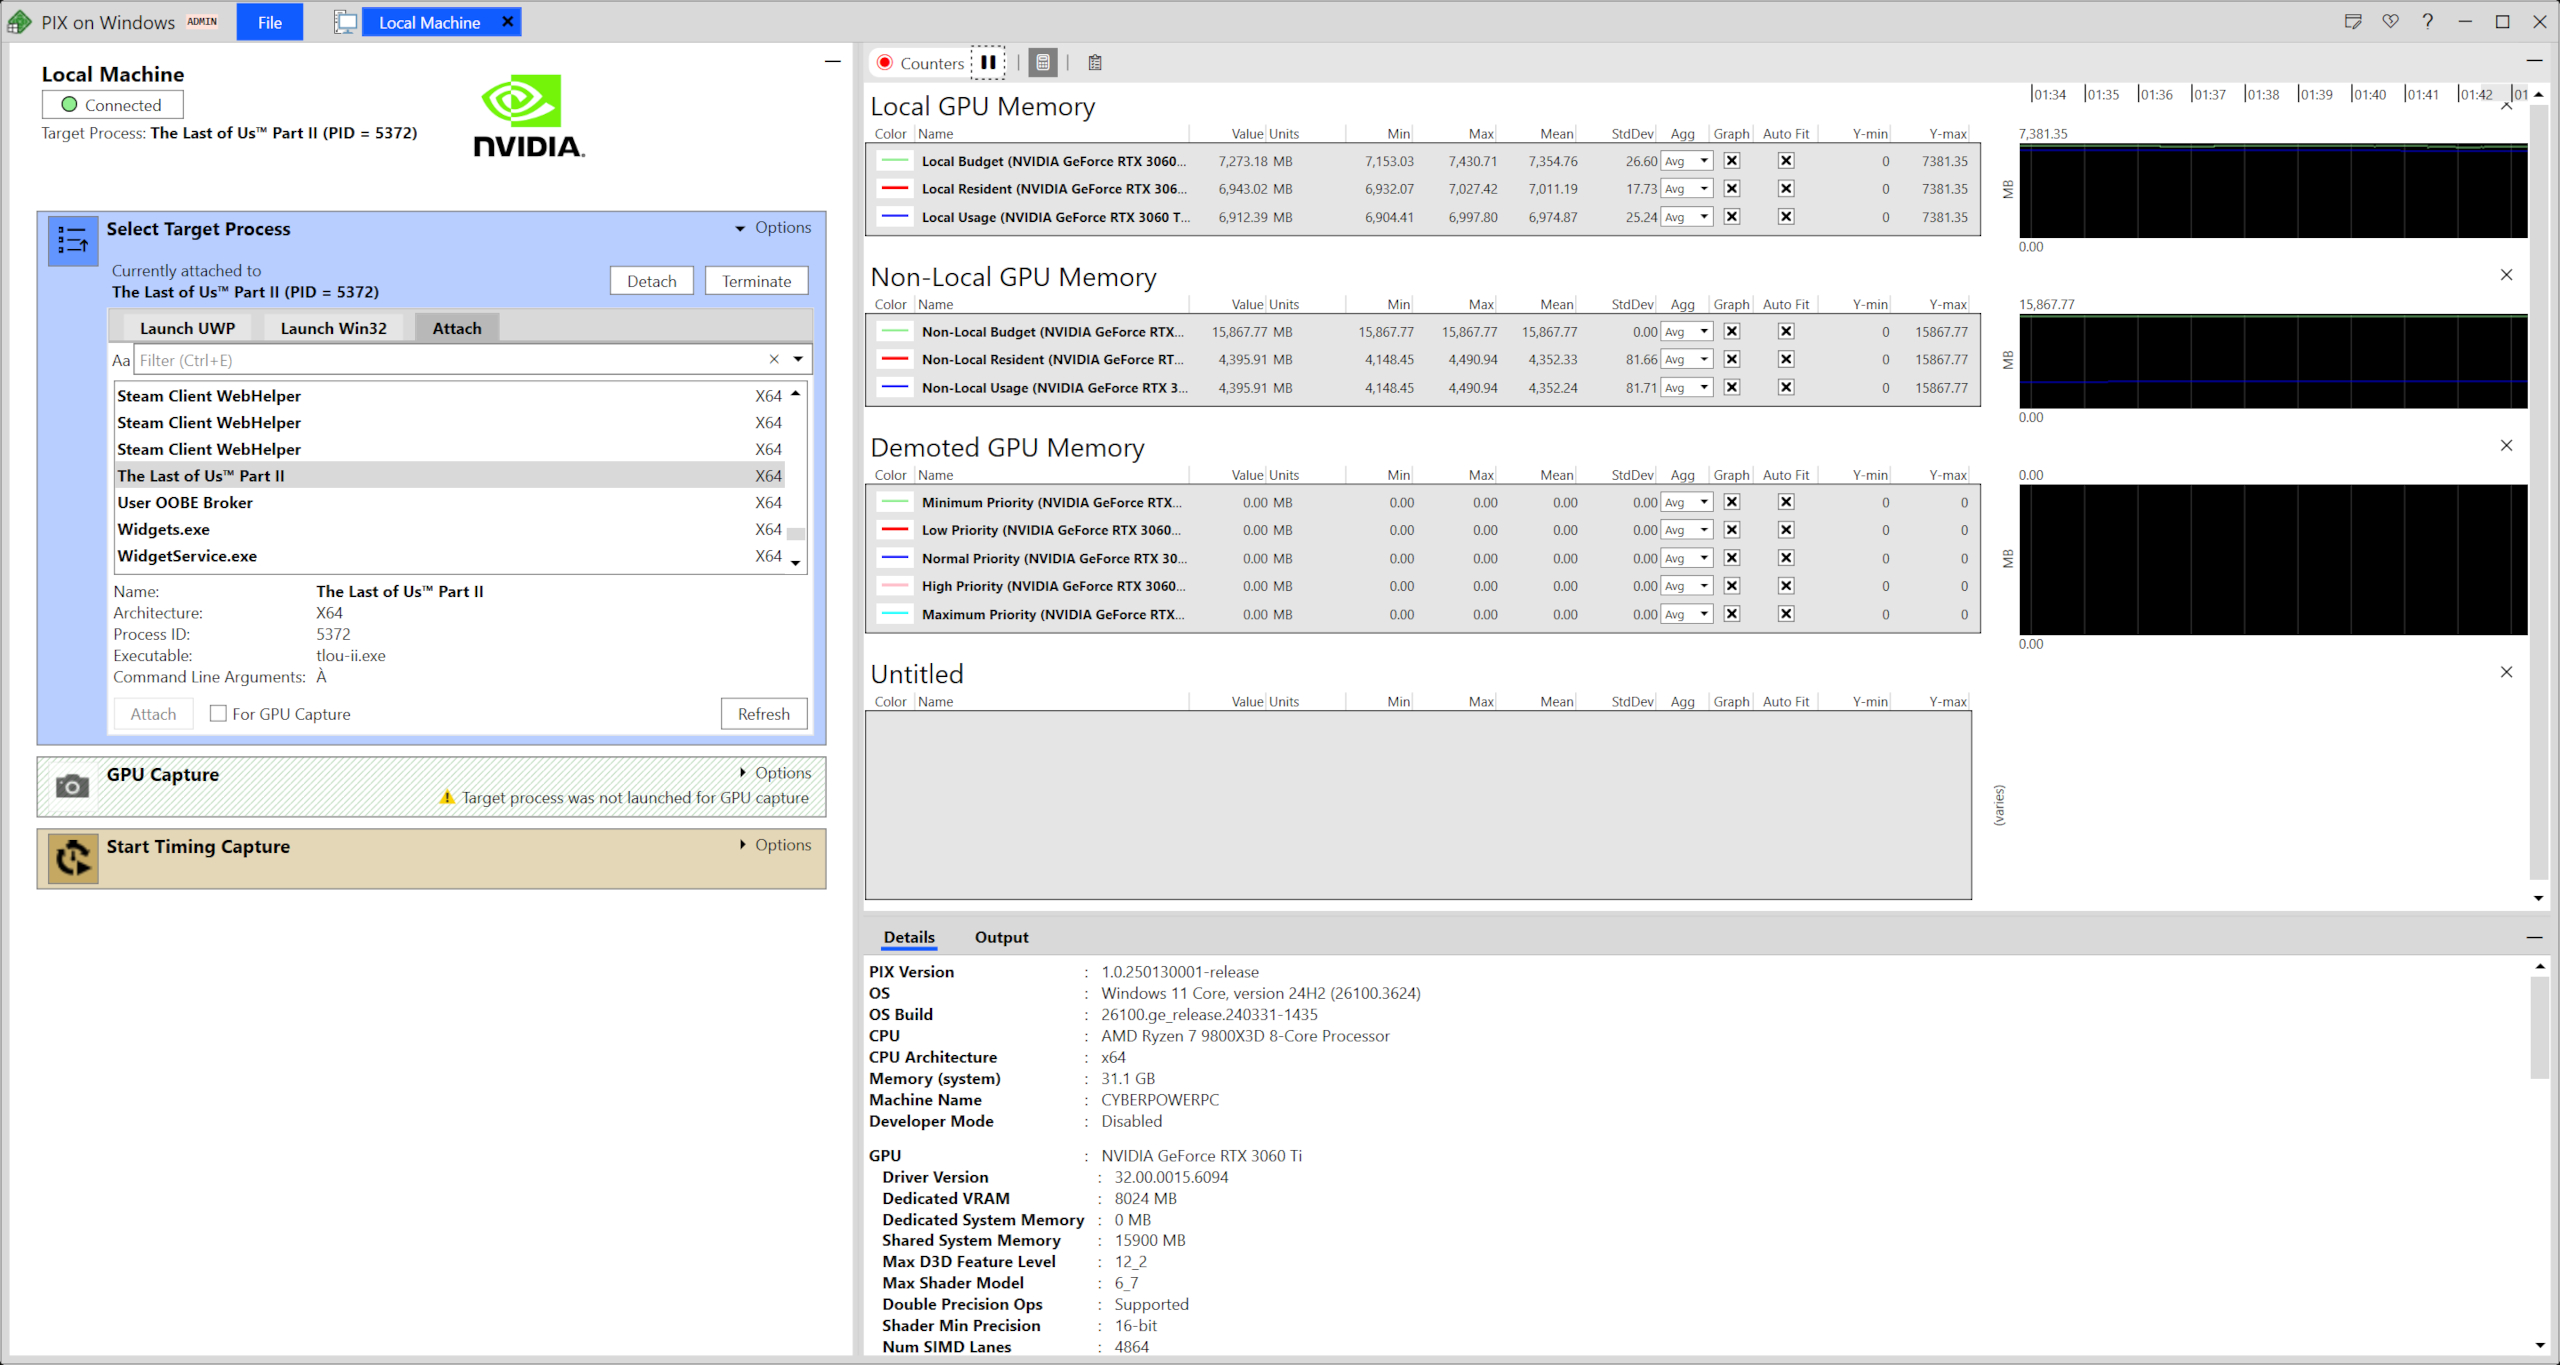The width and height of the screenshot is (2560, 1365).
Task: Open the feedback note icon in title bar
Action: 2353,22
